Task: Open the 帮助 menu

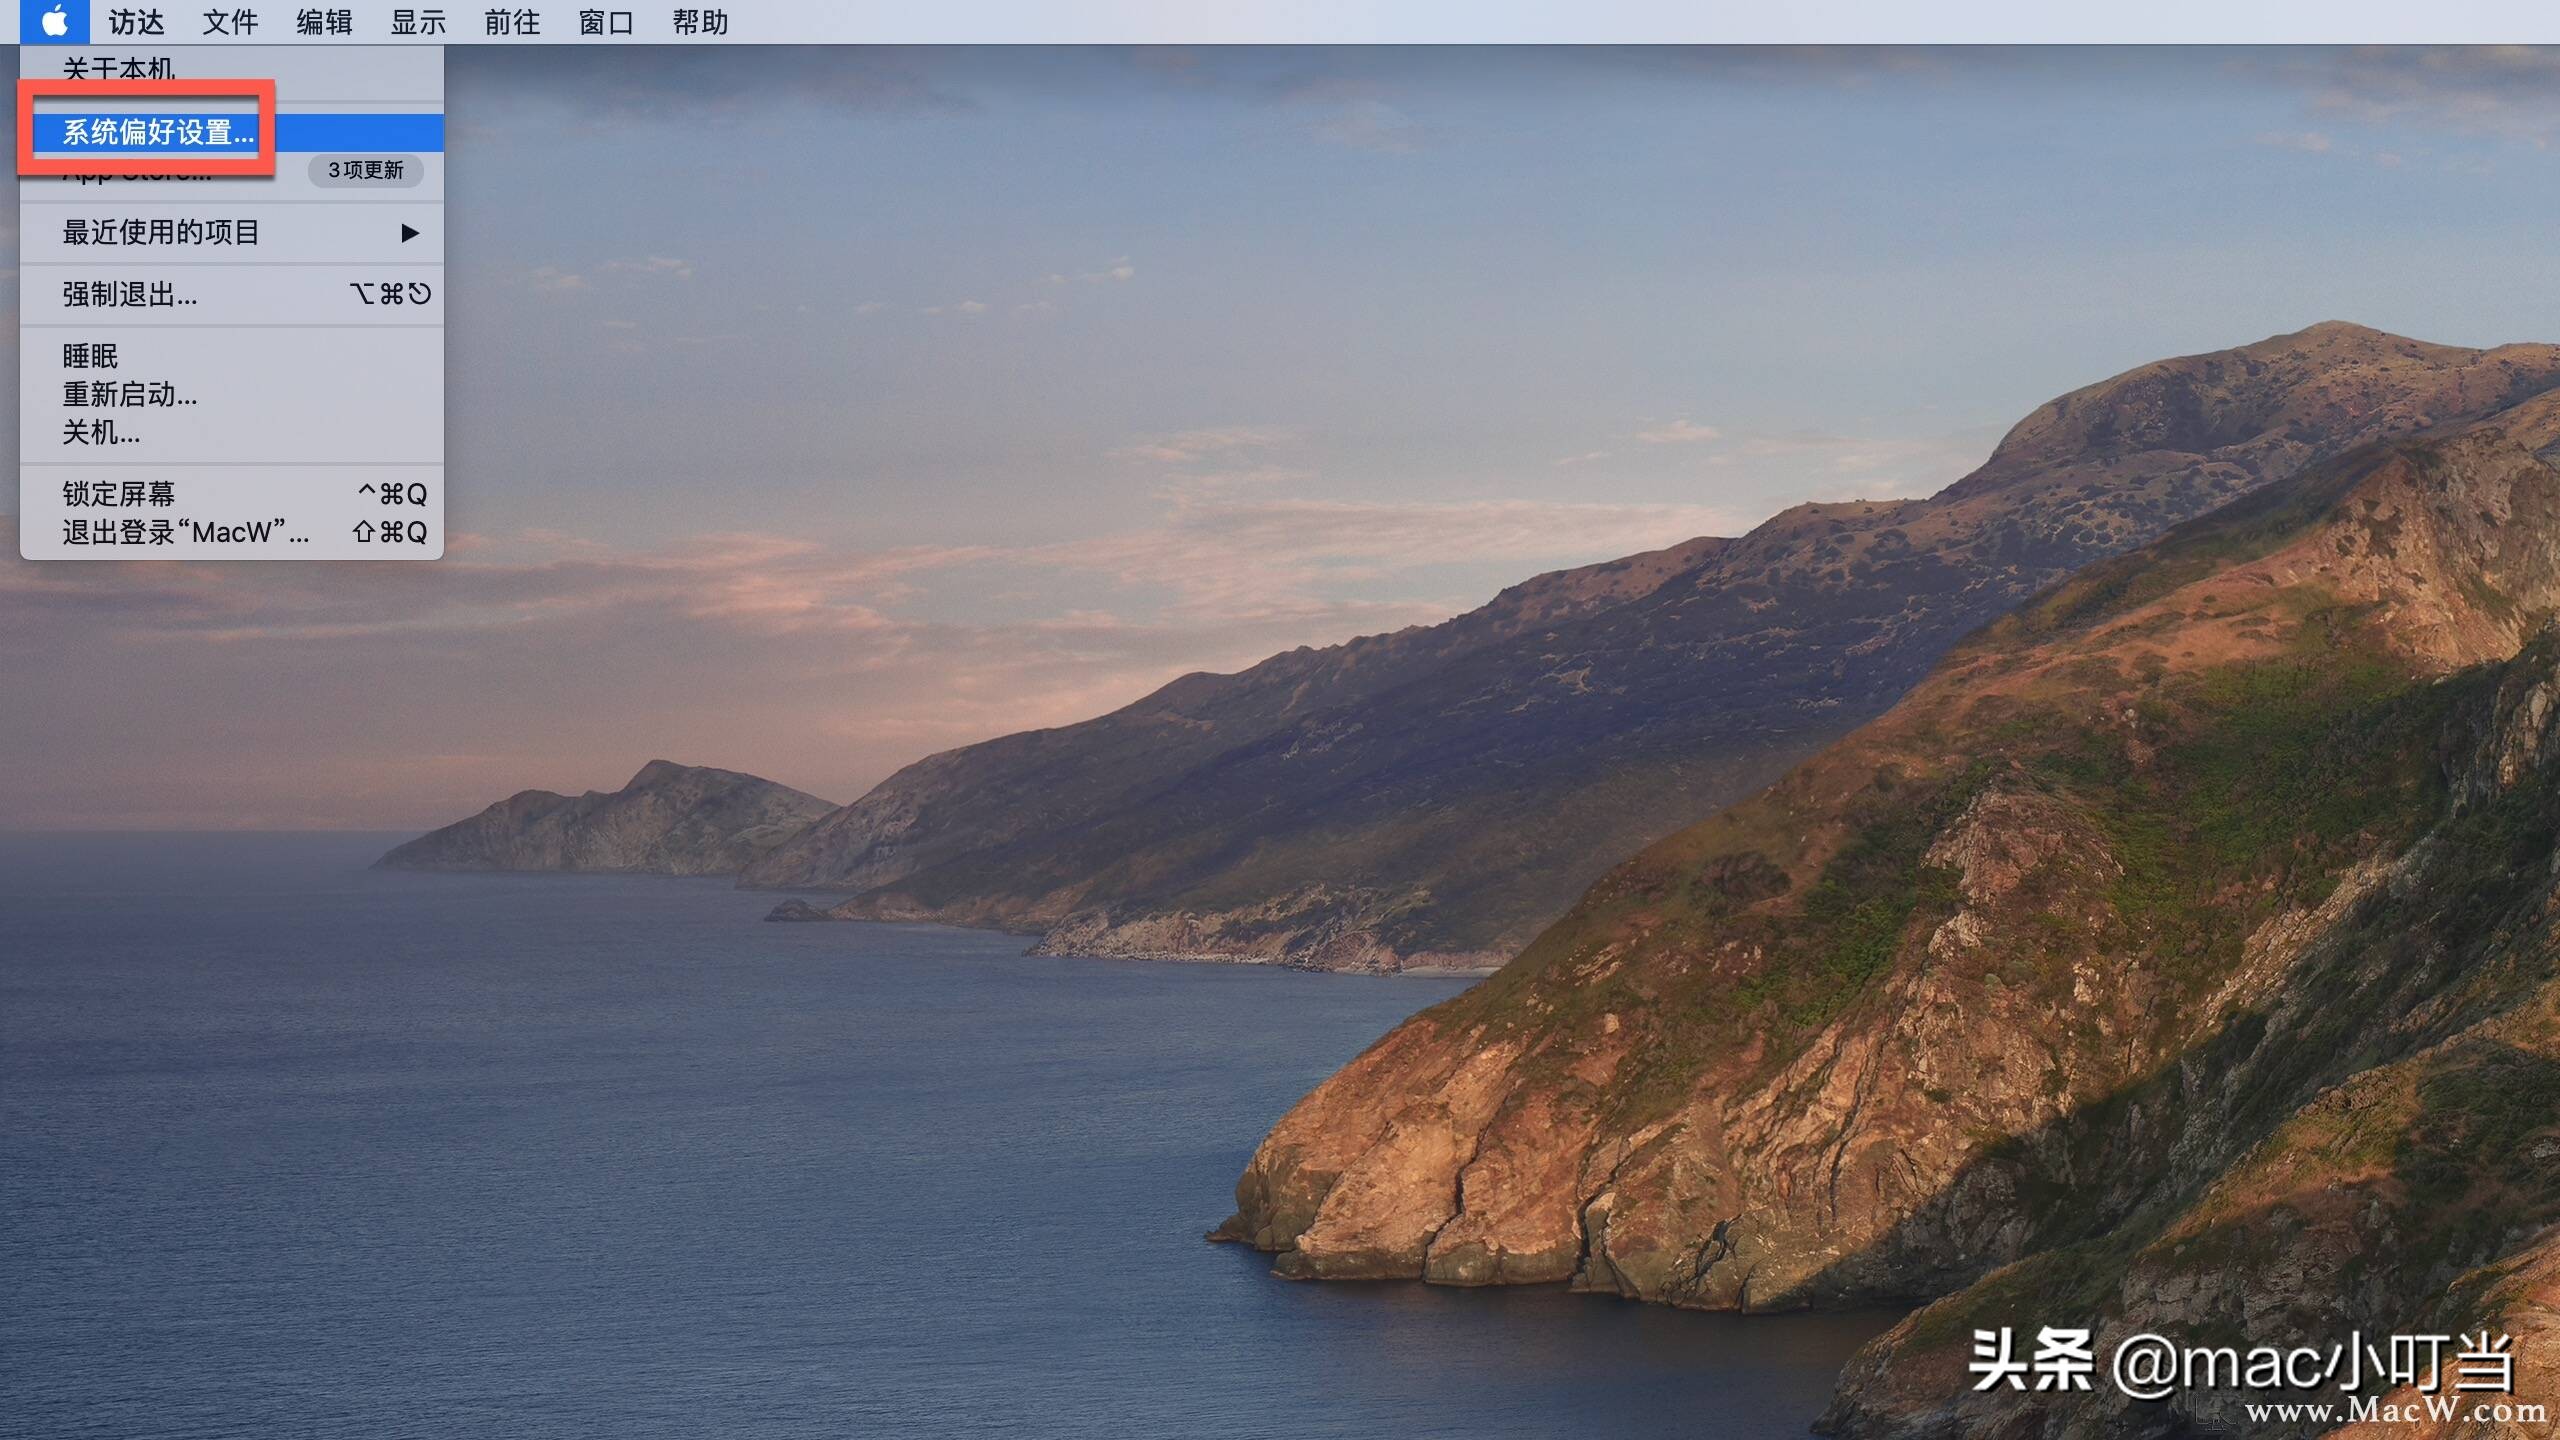Action: pyautogui.click(x=700, y=21)
